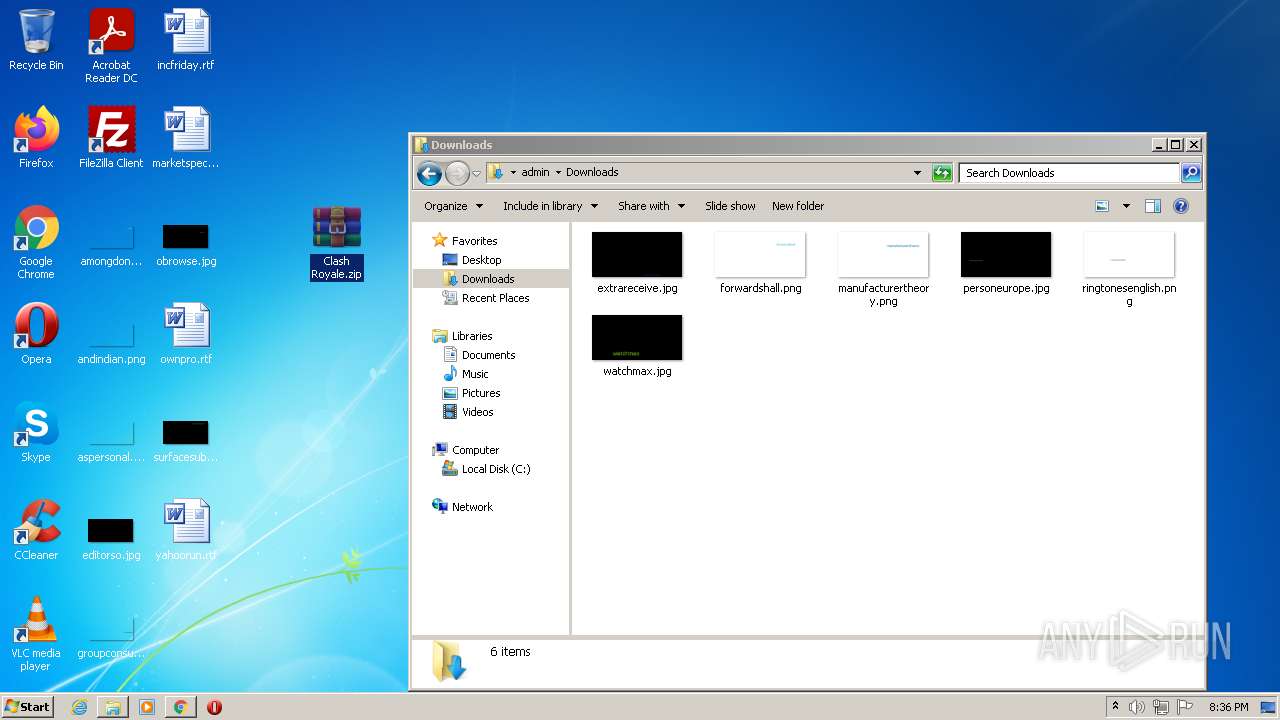Image resolution: width=1280 pixels, height=720 pixels.
Task: Select watchmax.jpg thumbnail
Action: [637, 346]
